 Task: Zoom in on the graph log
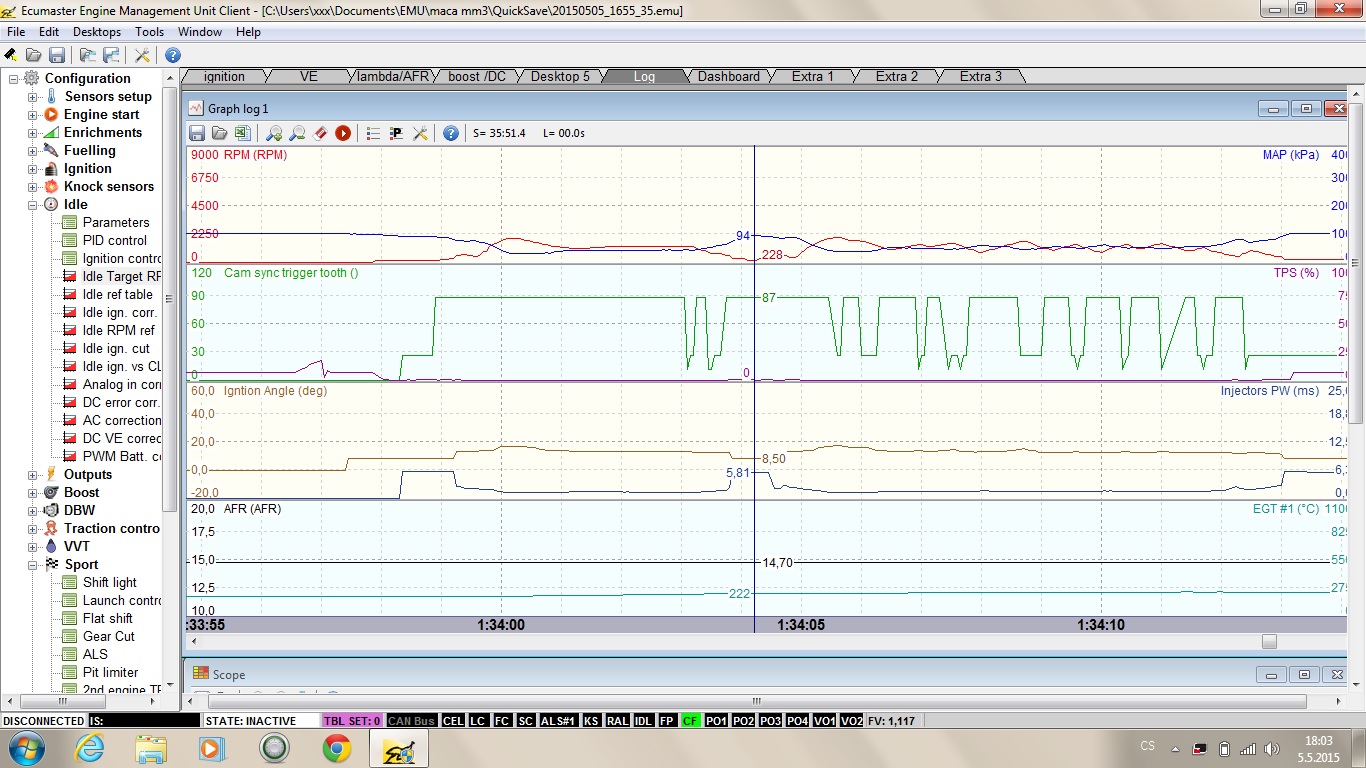[x=273, y=133]
